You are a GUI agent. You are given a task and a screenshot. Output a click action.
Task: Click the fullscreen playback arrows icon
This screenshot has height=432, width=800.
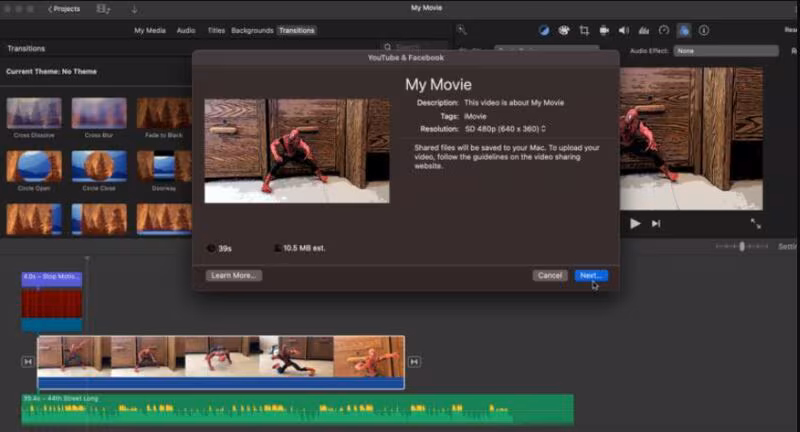click(756, 223)
